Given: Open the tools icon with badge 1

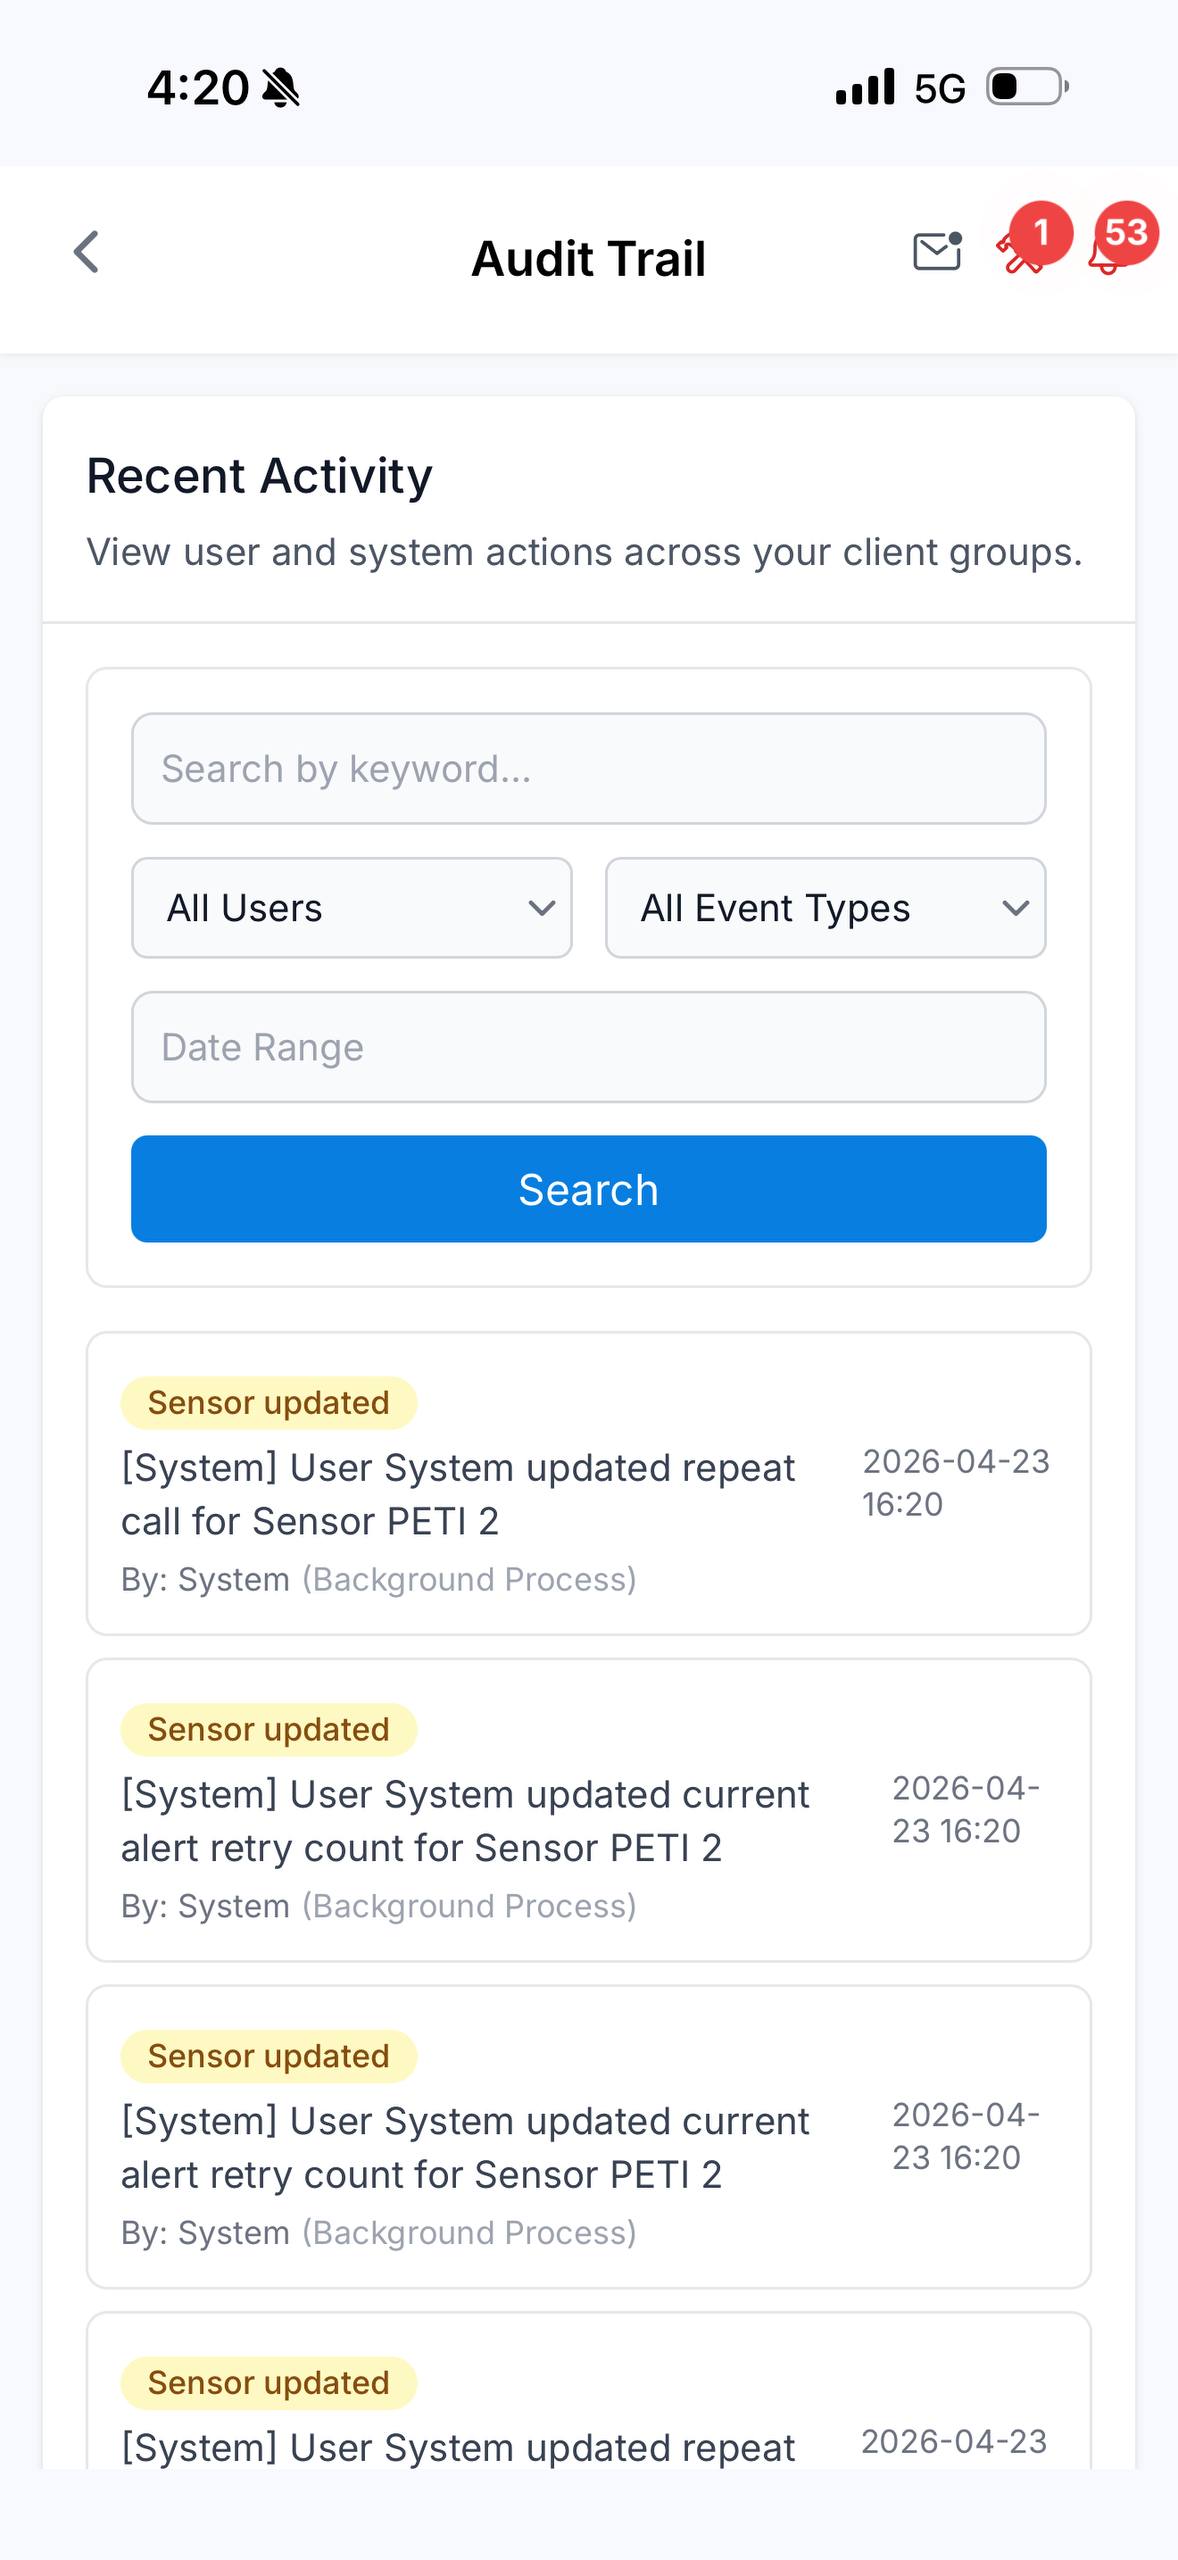Looking at the screenshot, I should click(x=1022, y=252).
